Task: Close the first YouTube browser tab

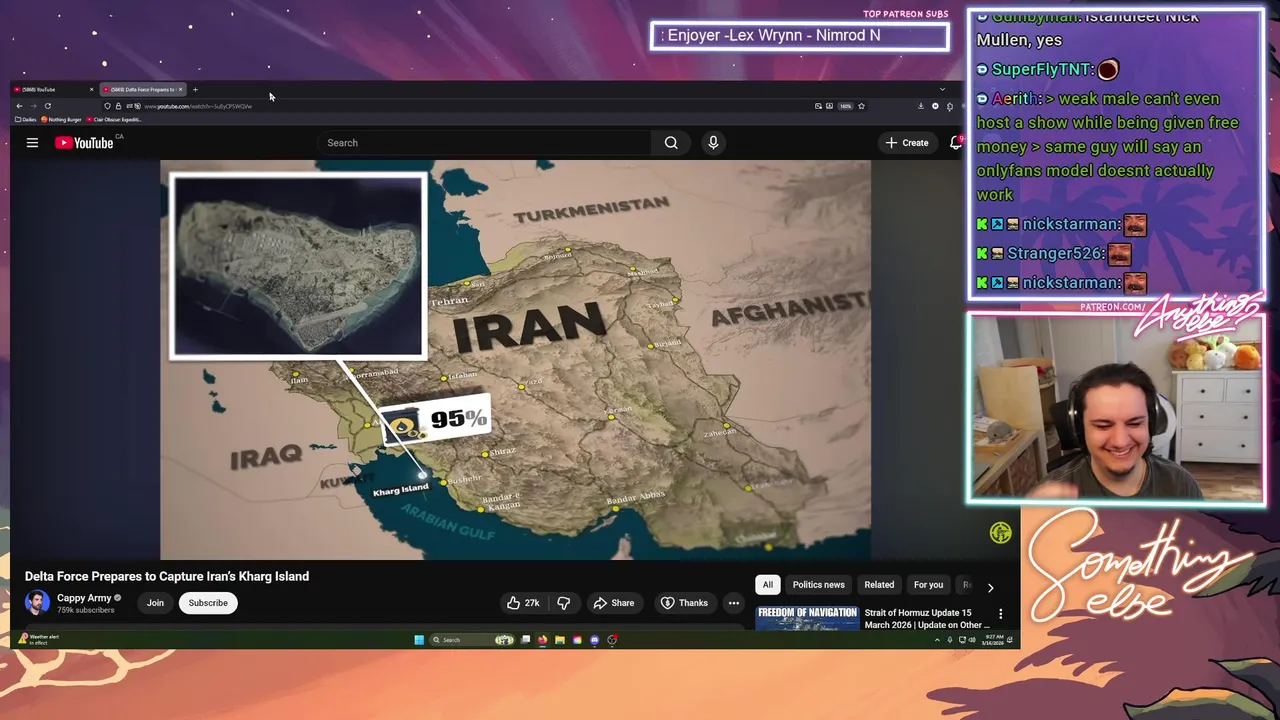Action: point(91,90)
